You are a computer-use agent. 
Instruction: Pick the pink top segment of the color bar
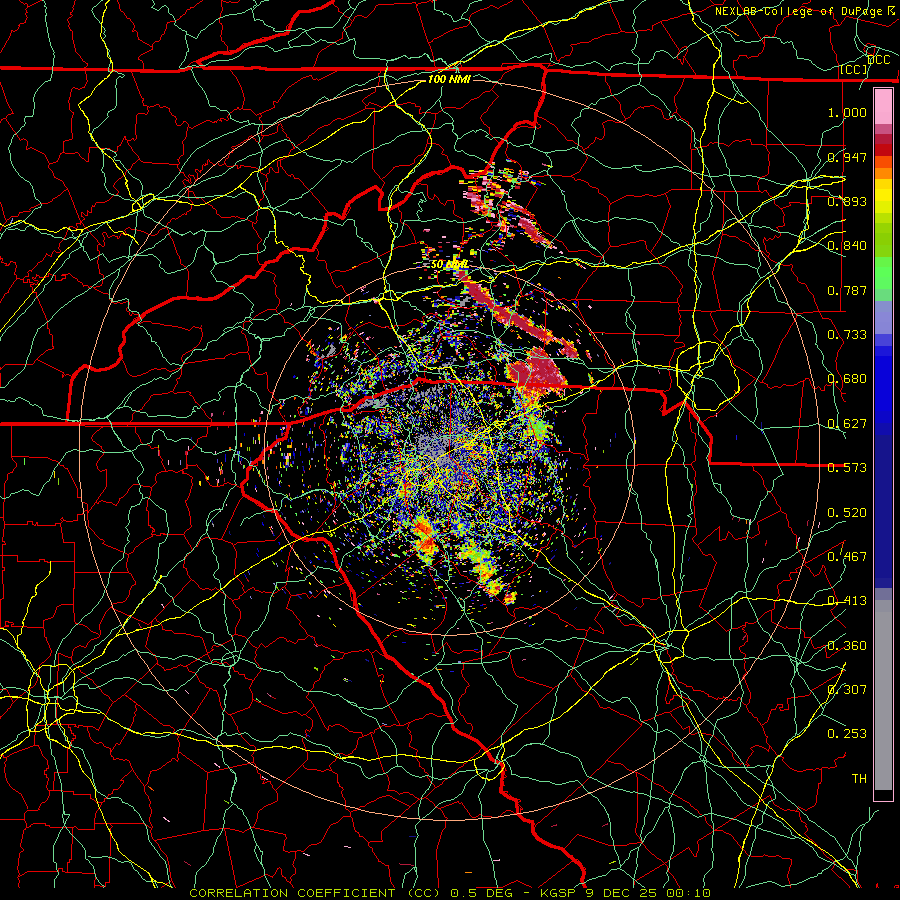click(883, 107)
